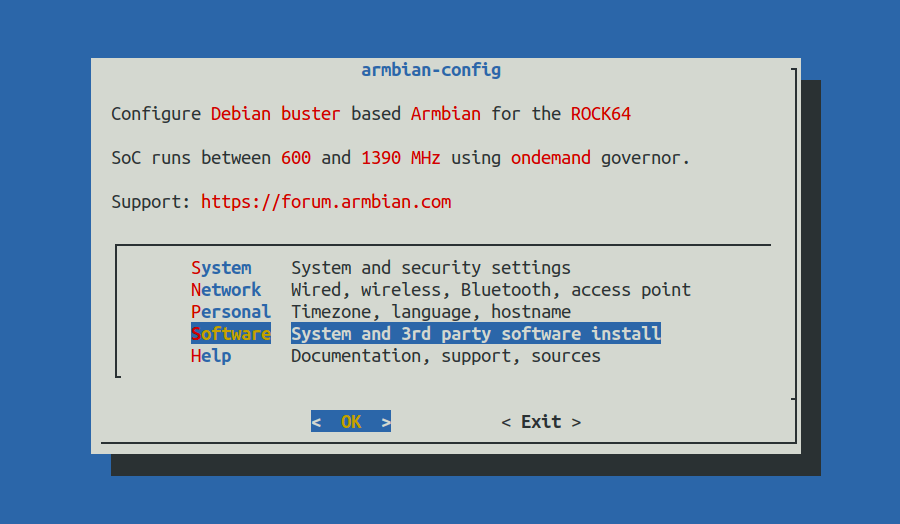
Task: Open the Help menu entry
Action: coord(211,356)
